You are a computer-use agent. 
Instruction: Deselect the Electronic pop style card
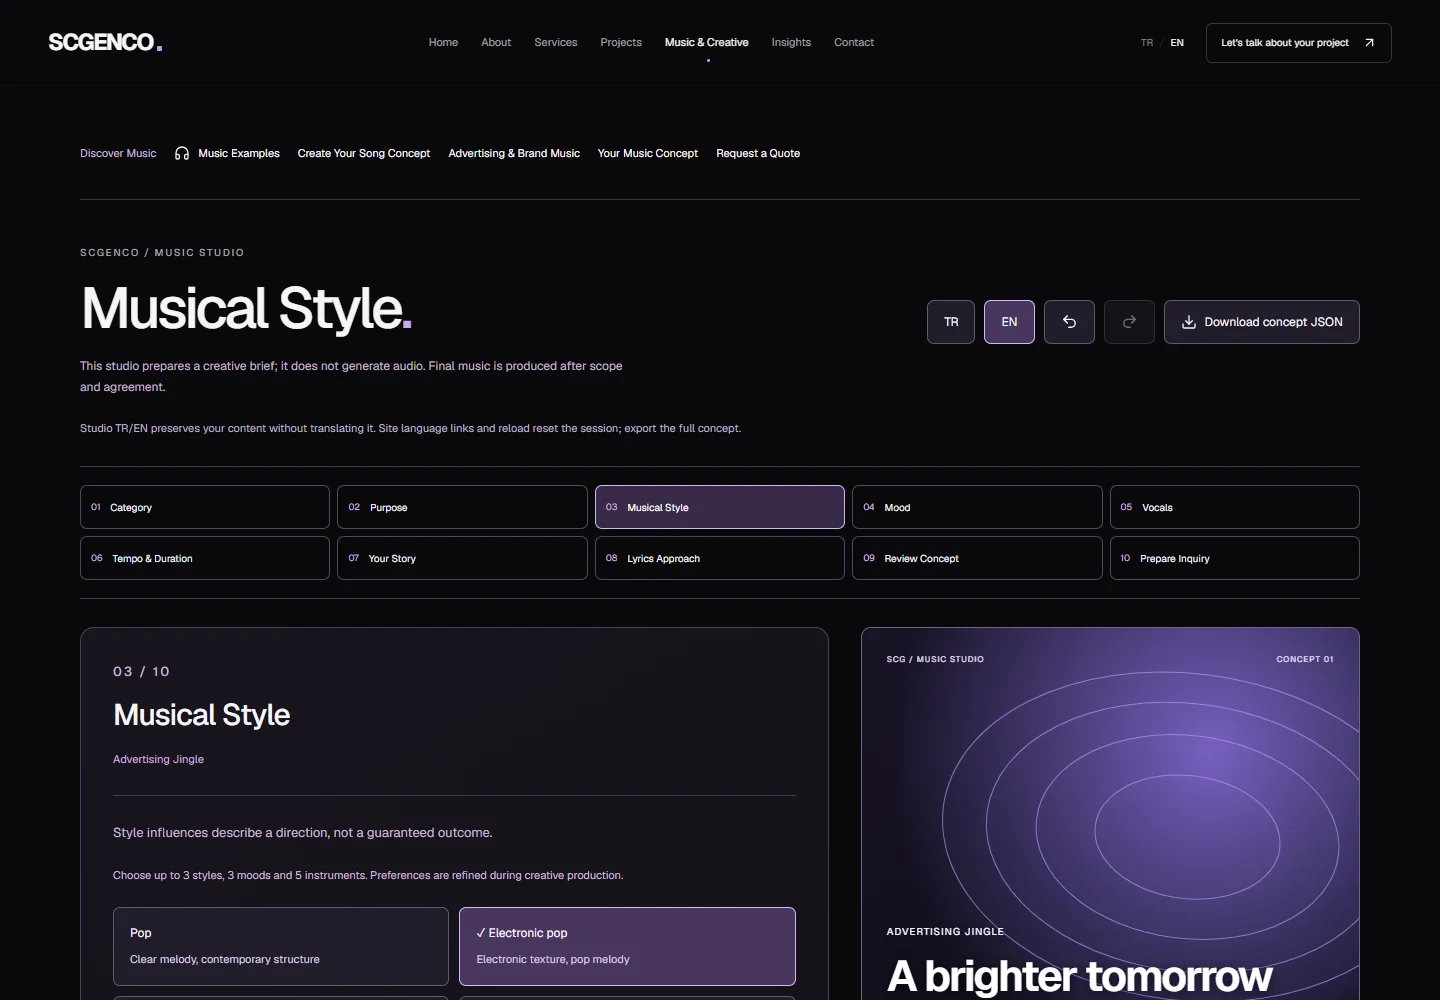tap(627, 946)
